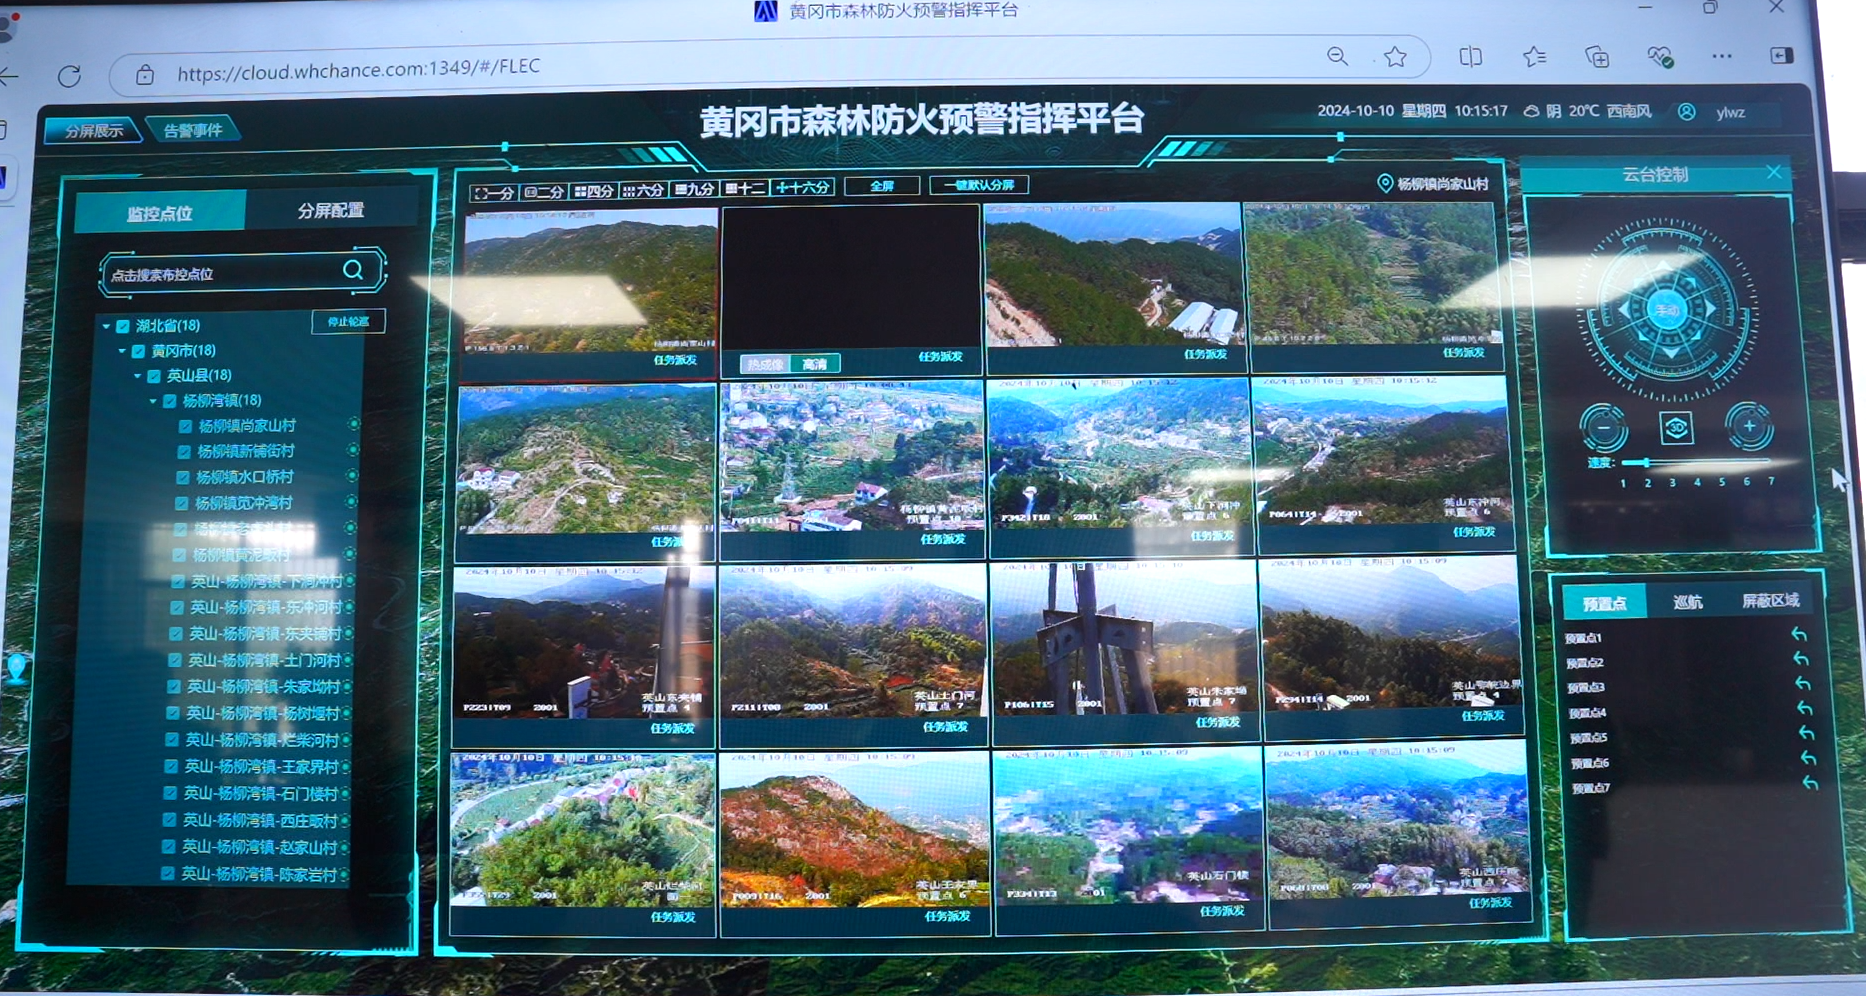Open browser zoom magnifier icon

(x=1337, y=57)
